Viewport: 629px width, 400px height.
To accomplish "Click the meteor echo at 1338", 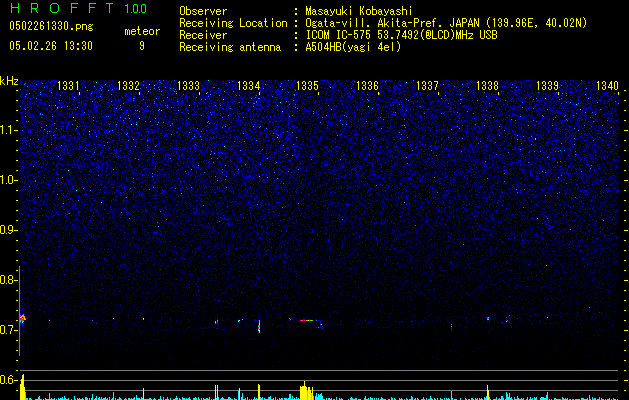I will click(x=488, y=319).
